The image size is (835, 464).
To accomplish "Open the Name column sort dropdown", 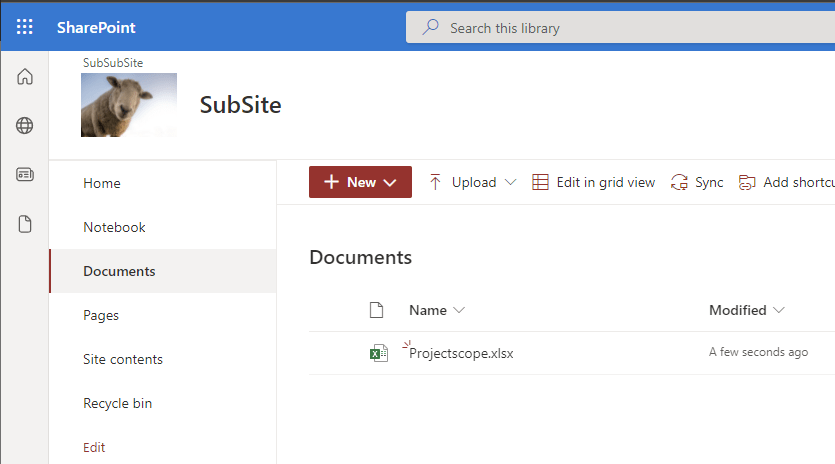I will coord(437,310).
